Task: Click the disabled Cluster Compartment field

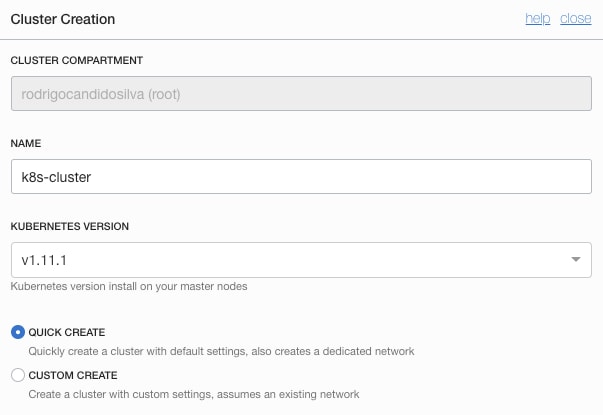Action: click(300, 95)
